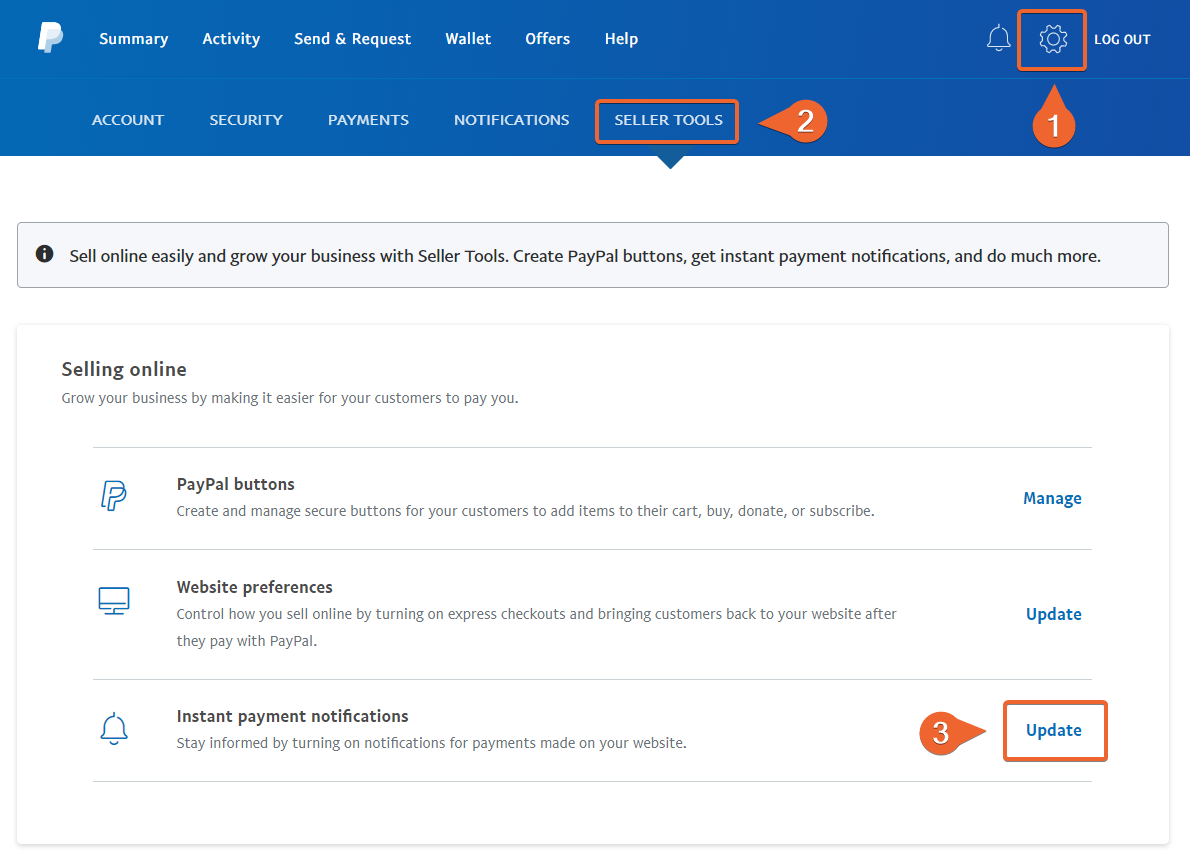
Task: Click 'Stay informed by turning on' description
Action: 431,742
